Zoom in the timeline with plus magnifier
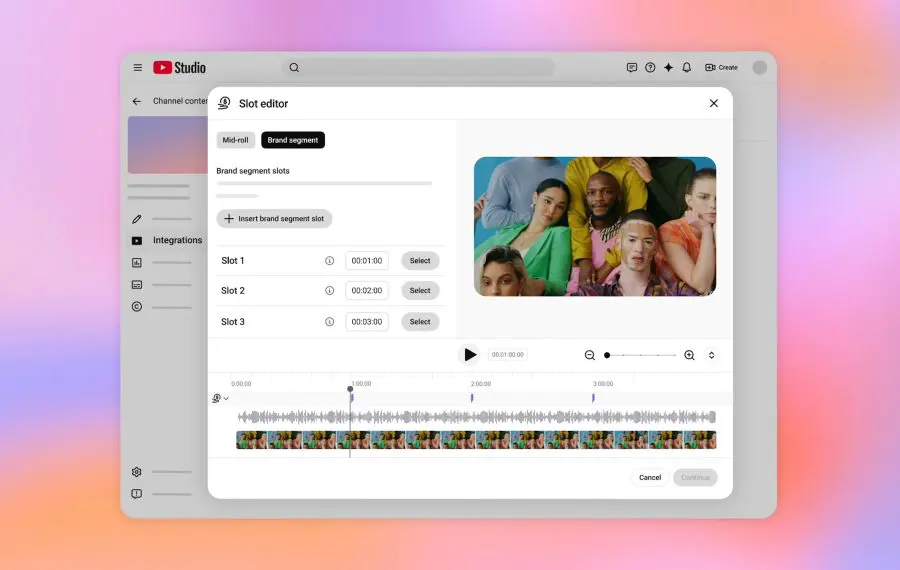The width and height of the screenshot is (900, 570). point(689,355)
